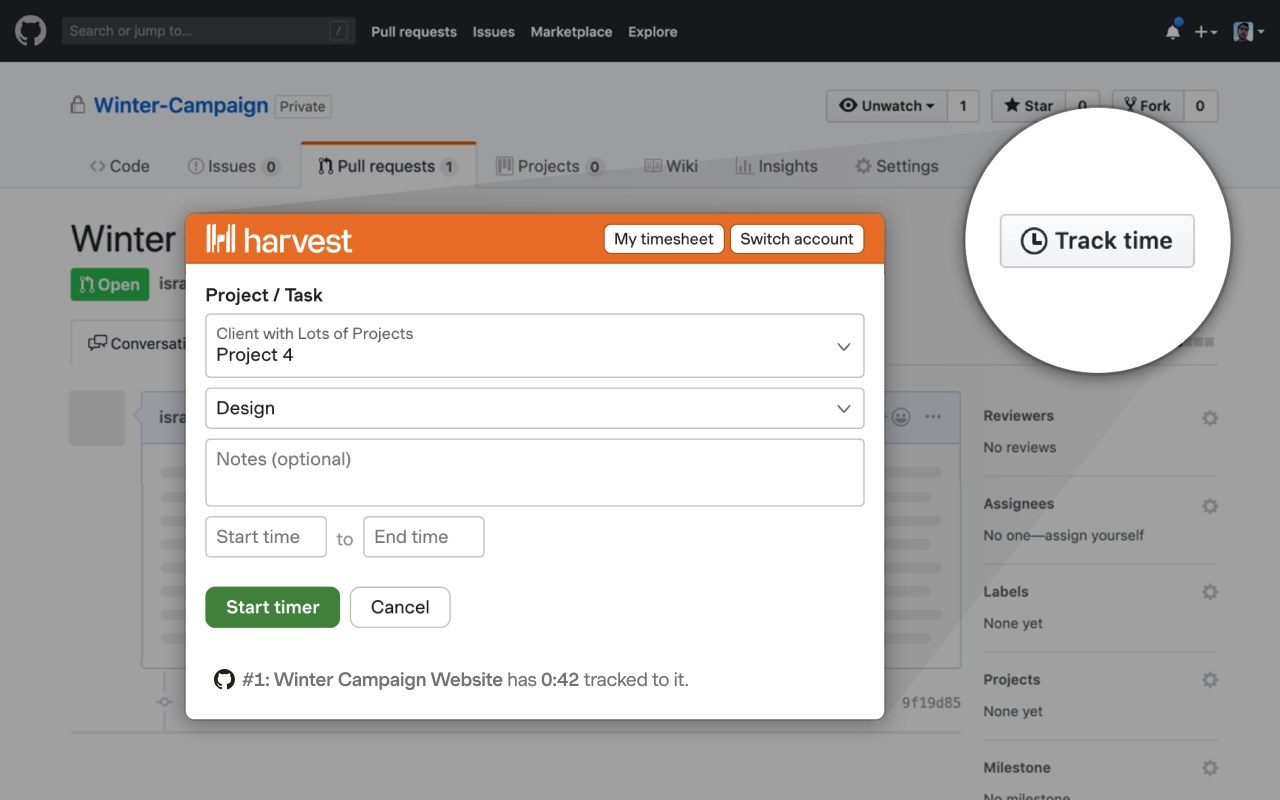The height and width of the screenshot is (800, 1280).
Task: Open the Labels gear settings
Action: click(x=1210, y=592)
